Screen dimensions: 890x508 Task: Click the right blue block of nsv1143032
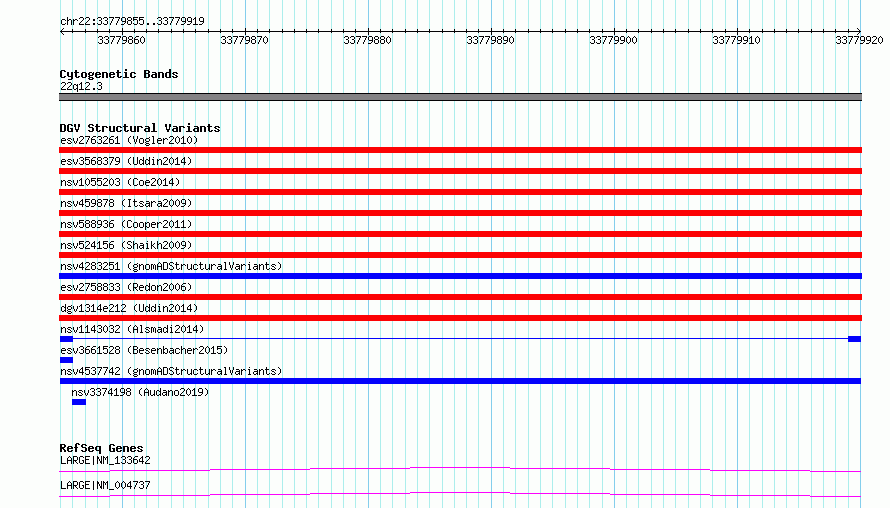tap(854, 339)
